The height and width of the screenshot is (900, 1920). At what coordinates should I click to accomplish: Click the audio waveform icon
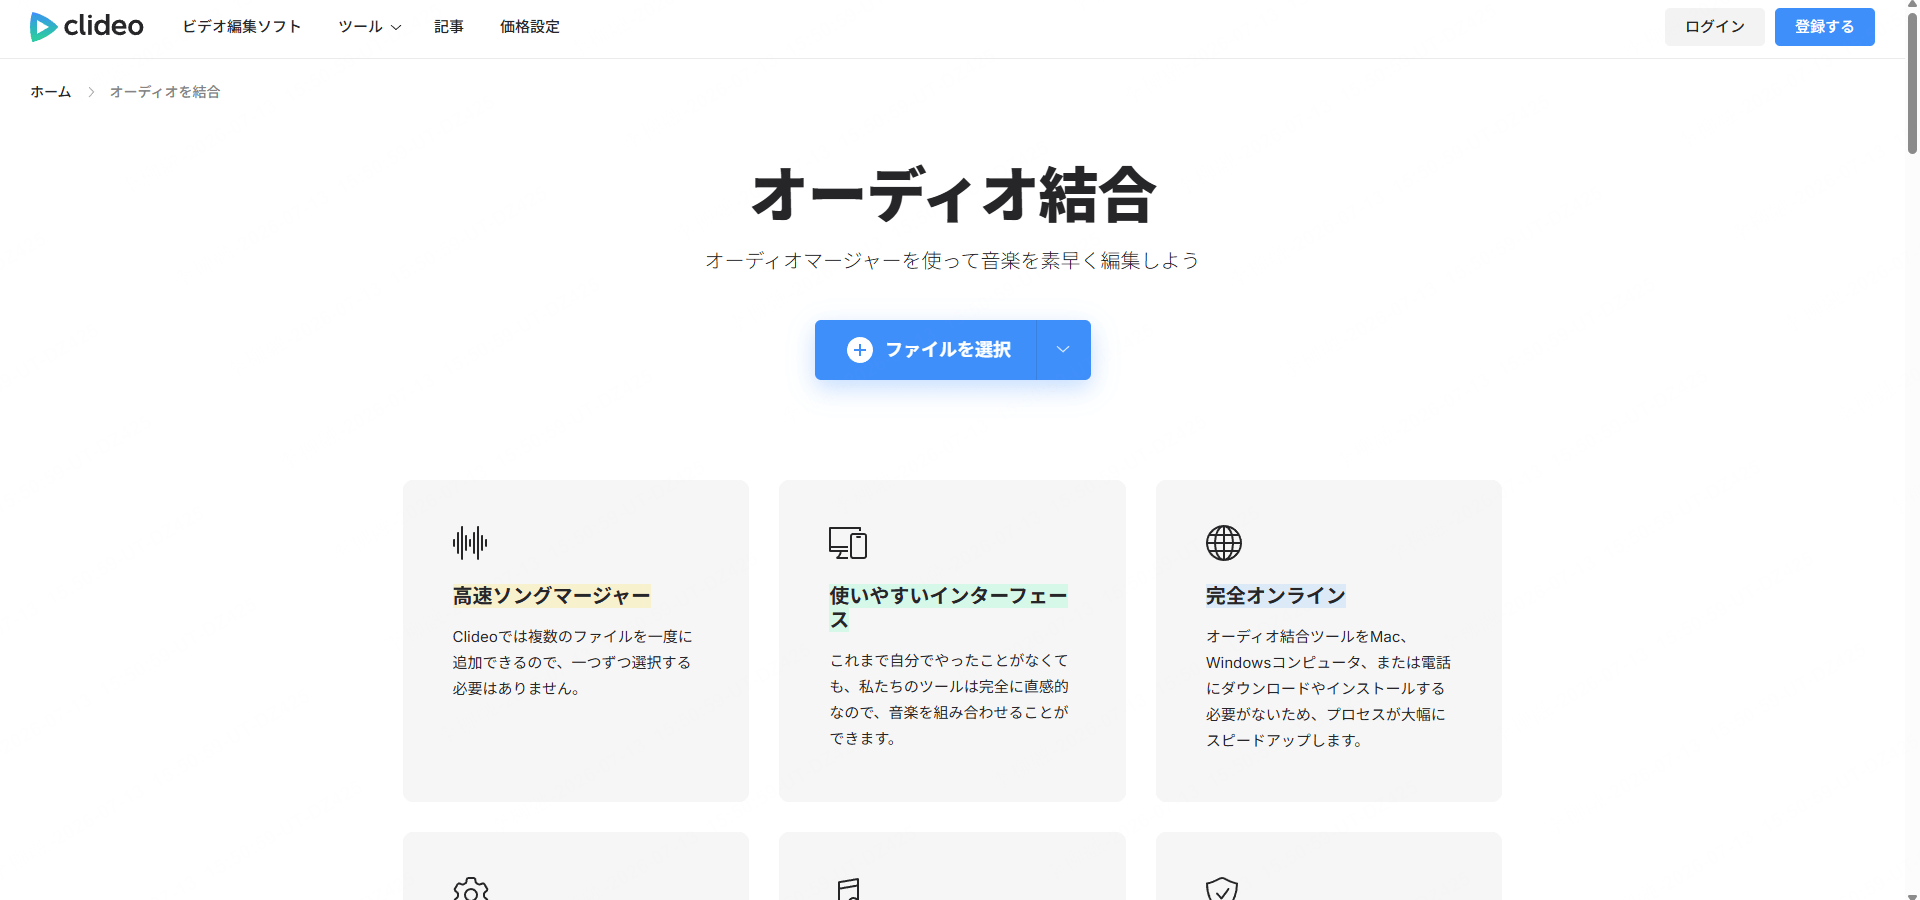(470, 543)
